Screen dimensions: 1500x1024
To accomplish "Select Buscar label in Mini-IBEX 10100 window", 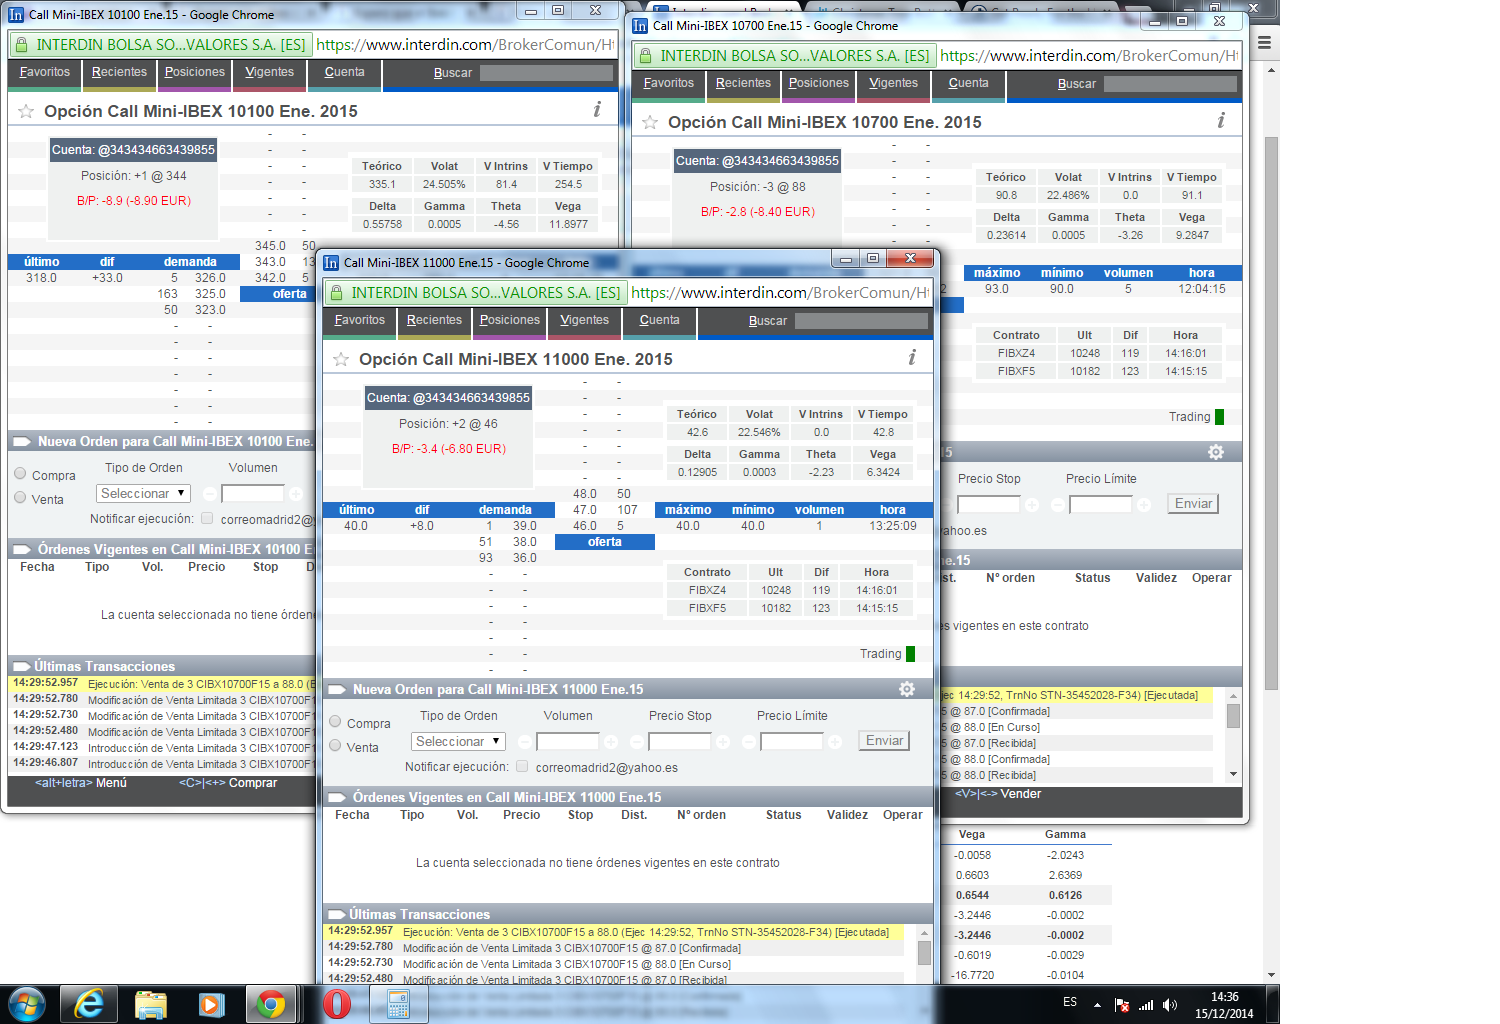I will click(453, 73).
